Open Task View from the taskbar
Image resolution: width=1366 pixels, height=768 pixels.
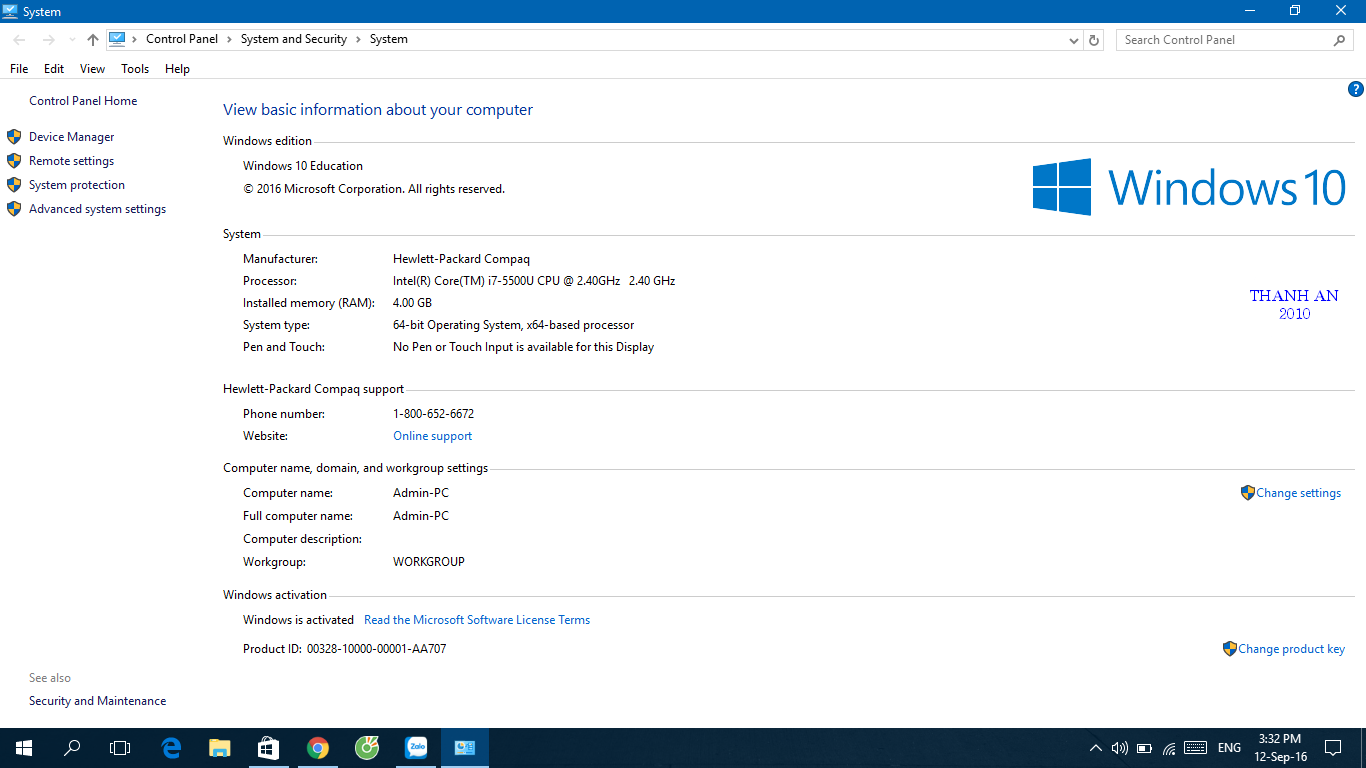pos(120,748)
